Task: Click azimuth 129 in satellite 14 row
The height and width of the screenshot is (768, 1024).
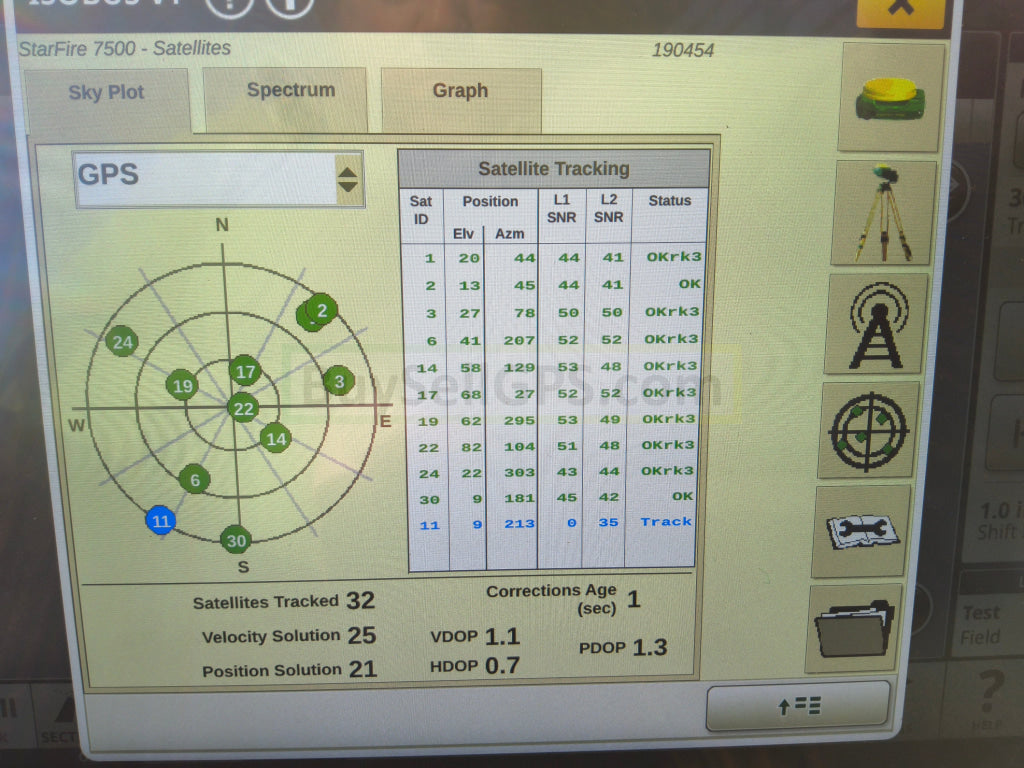Action: pos(519,368)
